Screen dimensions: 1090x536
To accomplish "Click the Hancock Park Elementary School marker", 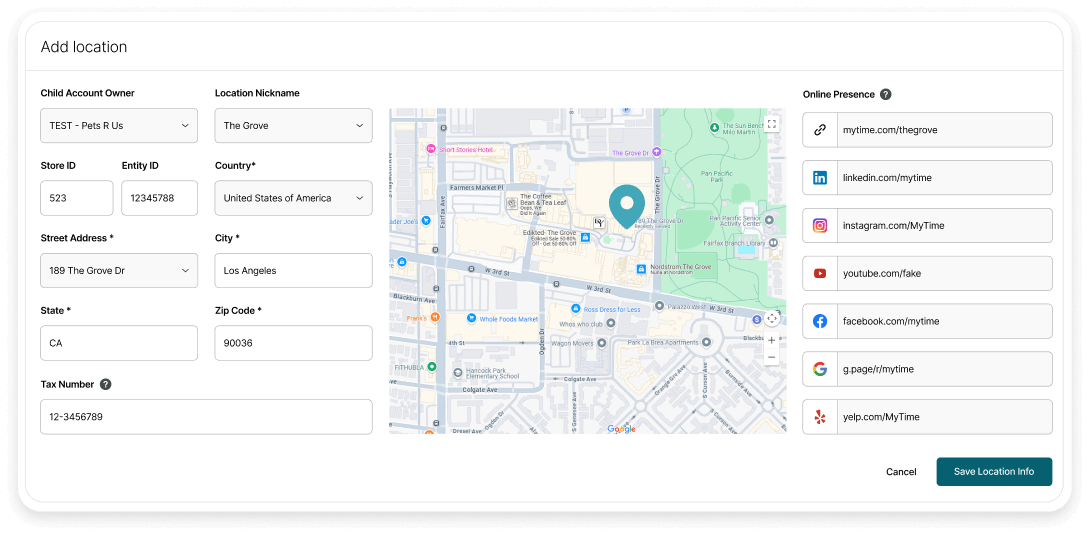I will [x=457, y=373].
